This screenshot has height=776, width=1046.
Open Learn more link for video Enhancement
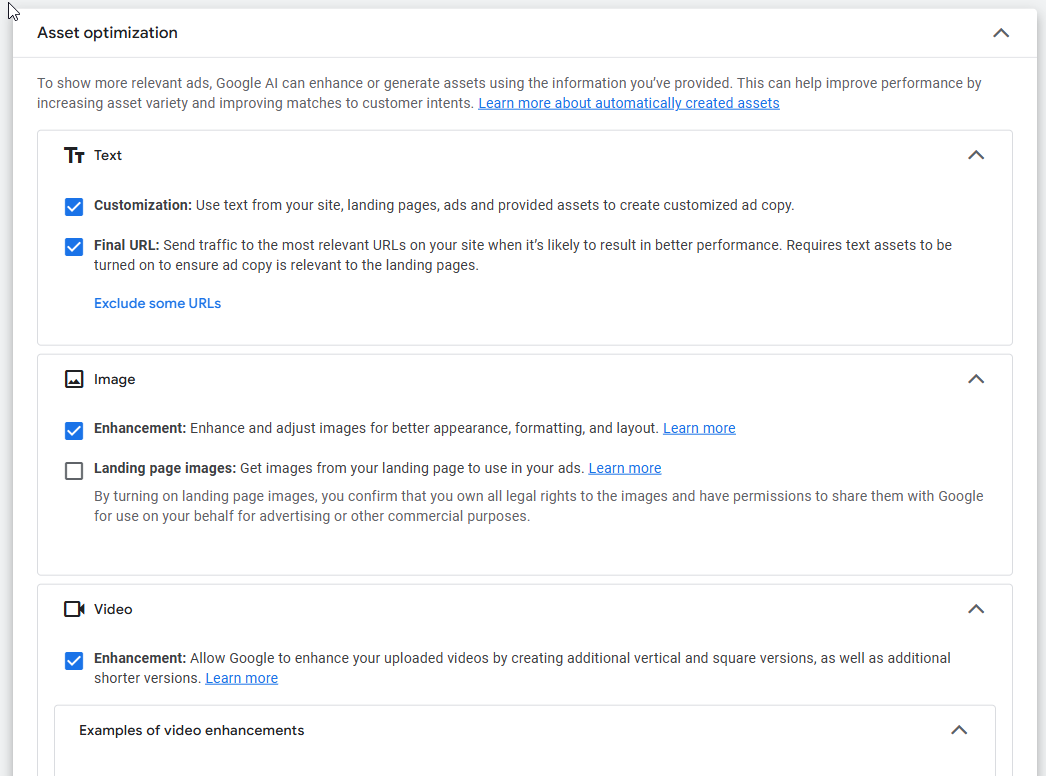tap(241, 678)
